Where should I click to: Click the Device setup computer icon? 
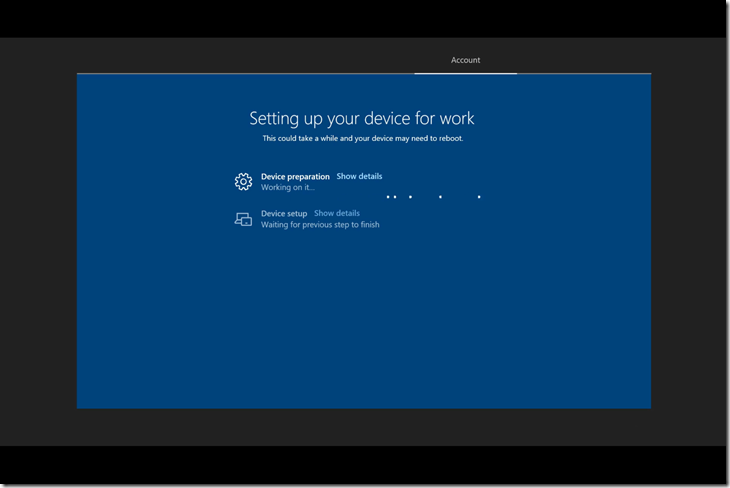[243, 219]
